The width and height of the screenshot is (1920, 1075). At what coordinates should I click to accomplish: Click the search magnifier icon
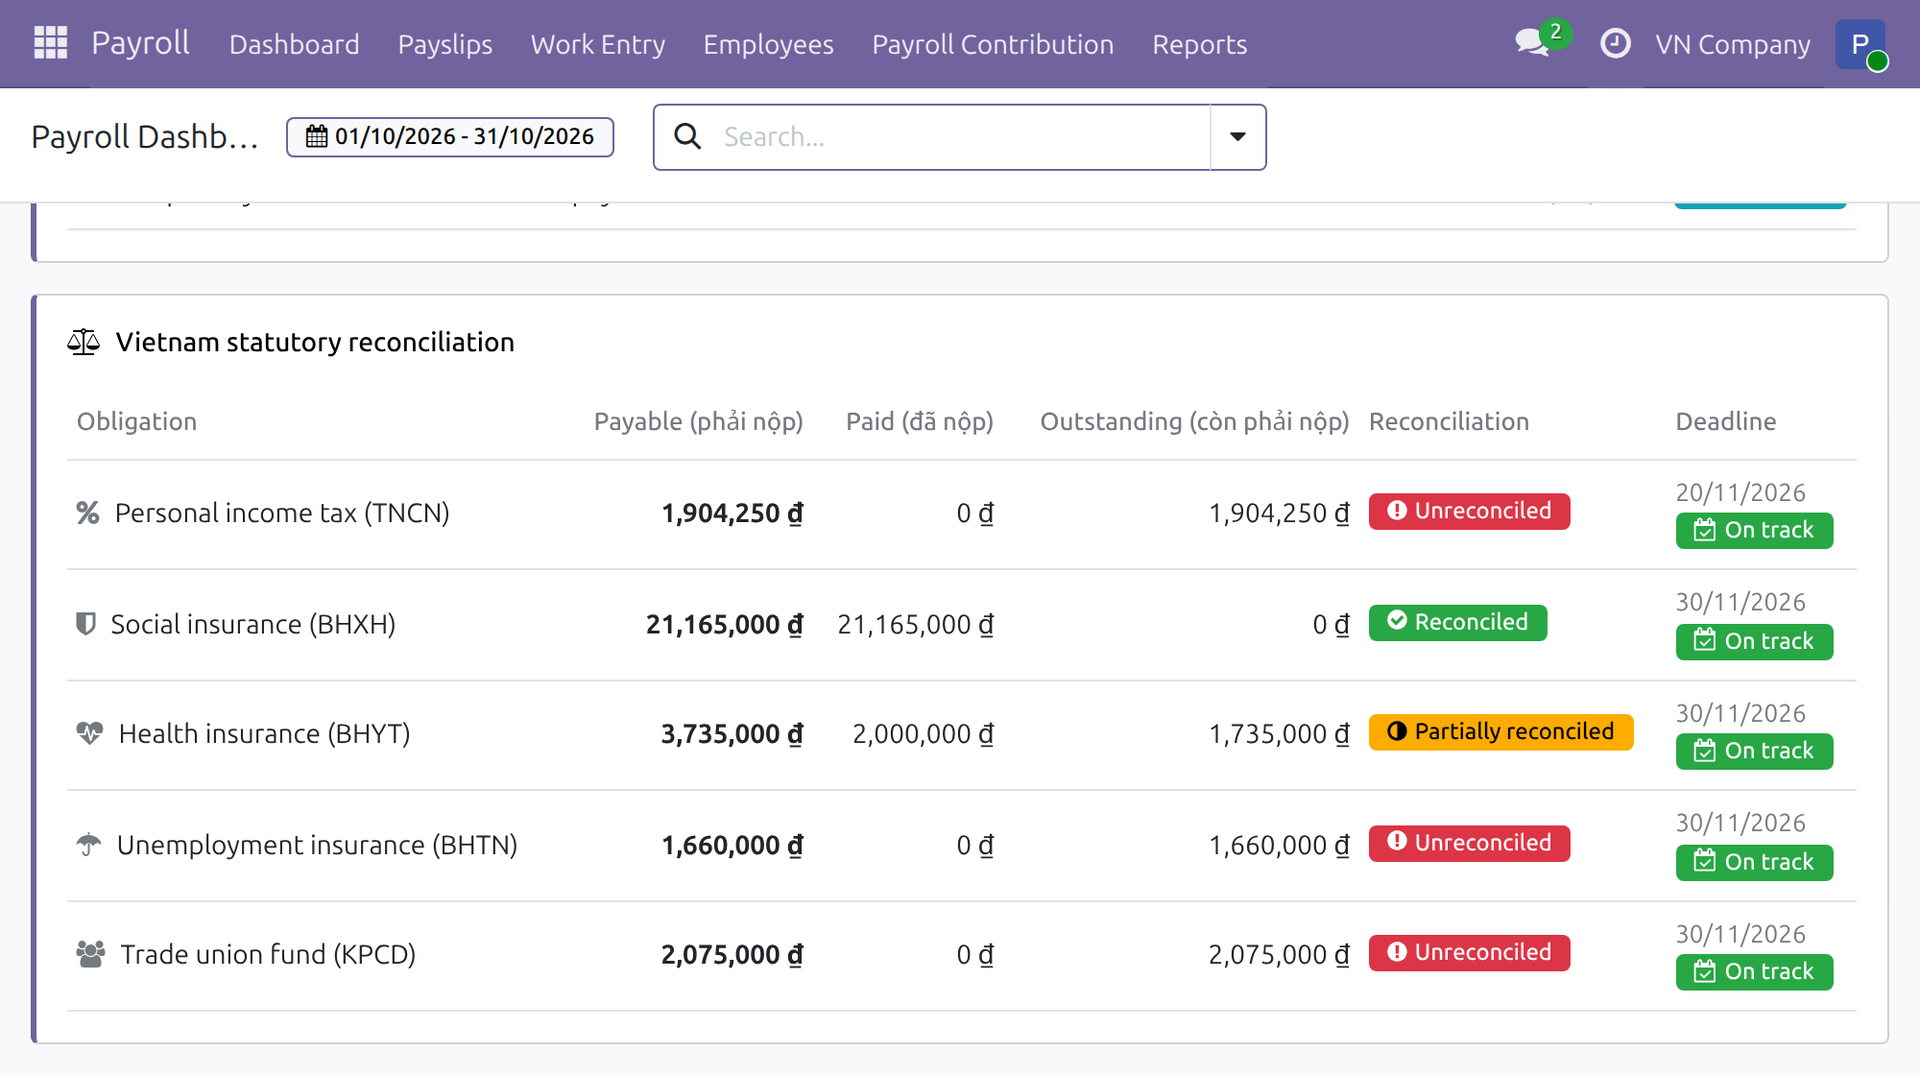[687, 137]
